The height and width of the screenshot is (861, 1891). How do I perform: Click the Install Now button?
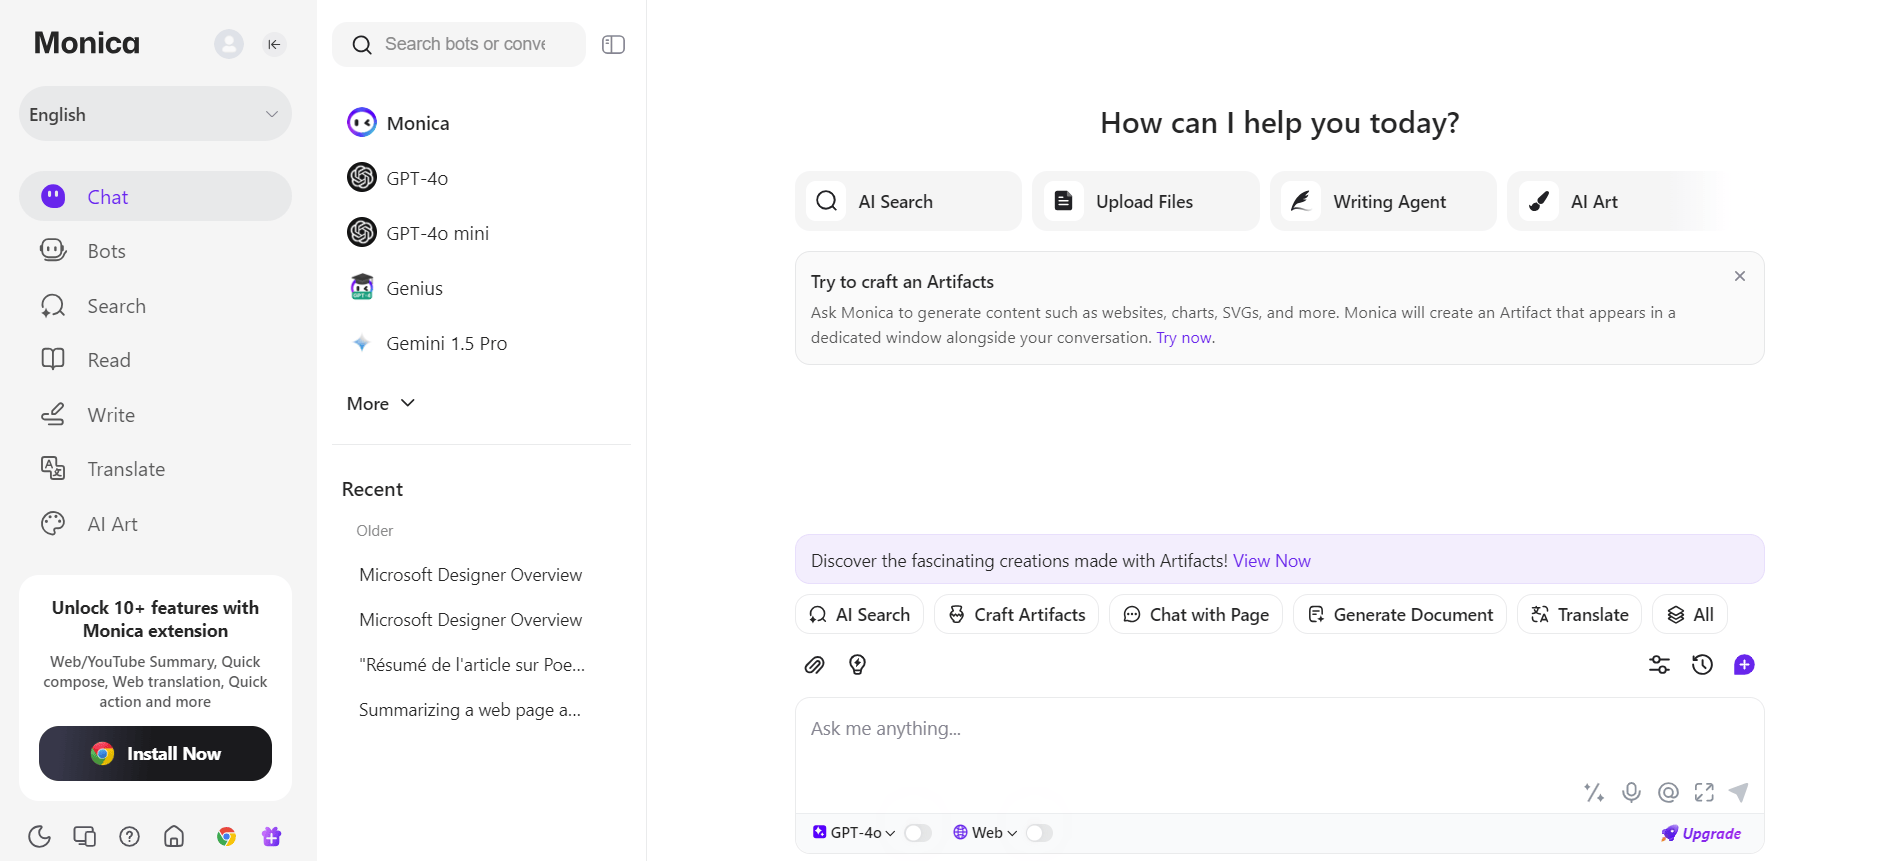pyautogui.click(x=155, y=753)
